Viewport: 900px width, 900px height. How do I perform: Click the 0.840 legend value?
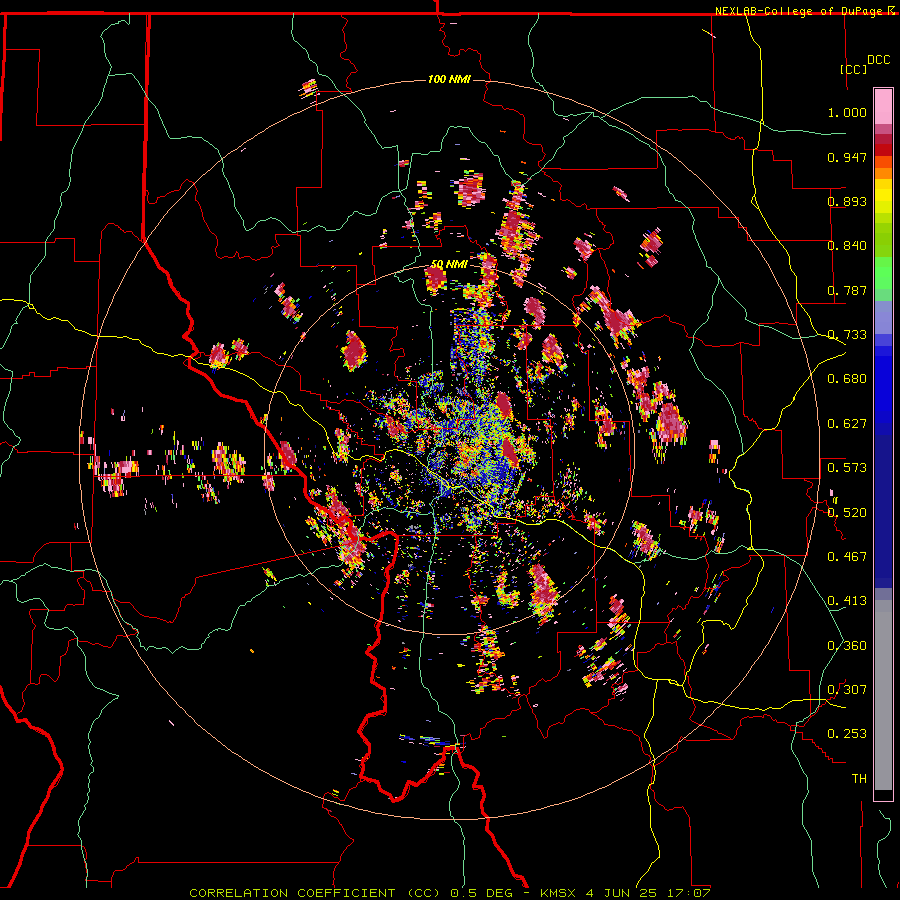tap(847, 246)
